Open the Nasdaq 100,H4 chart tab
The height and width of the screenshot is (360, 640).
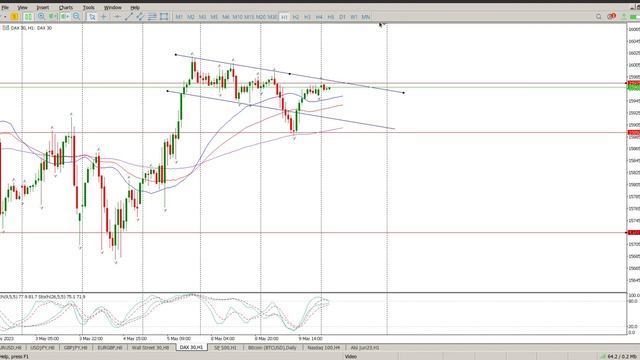pyautogui.click(x=324, y=348)
